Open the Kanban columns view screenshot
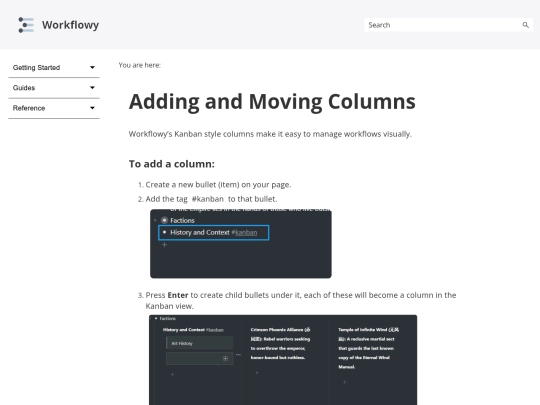The width and height of the screenshot is (540, 405). [283, 360]
